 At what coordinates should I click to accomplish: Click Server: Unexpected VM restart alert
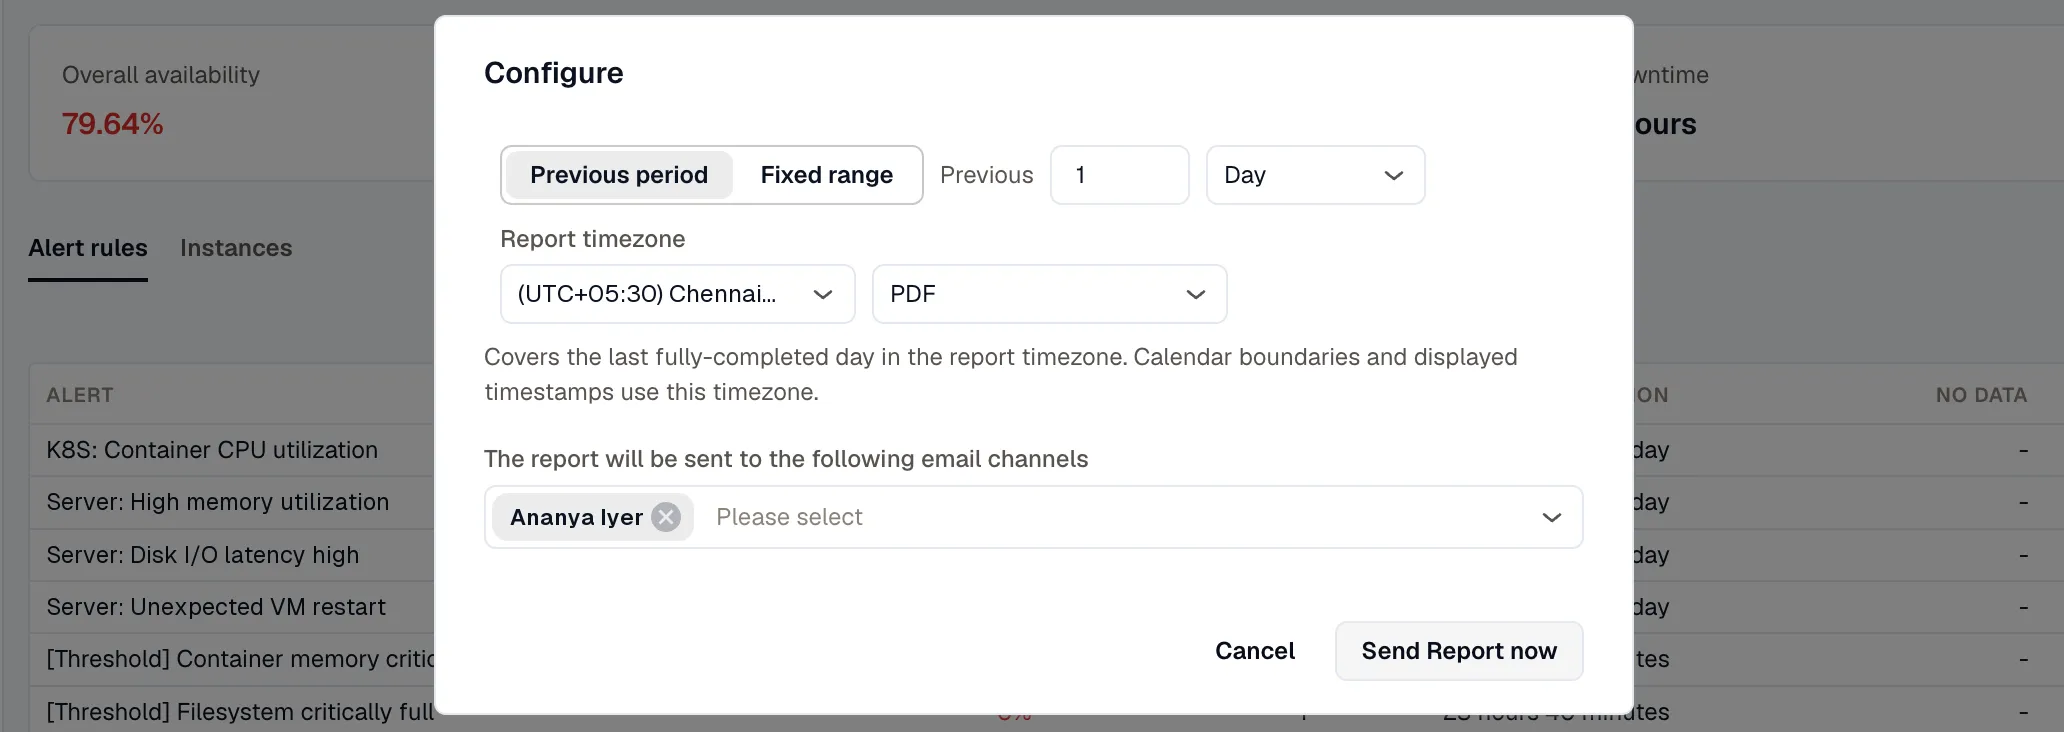(x=216, y=607)
